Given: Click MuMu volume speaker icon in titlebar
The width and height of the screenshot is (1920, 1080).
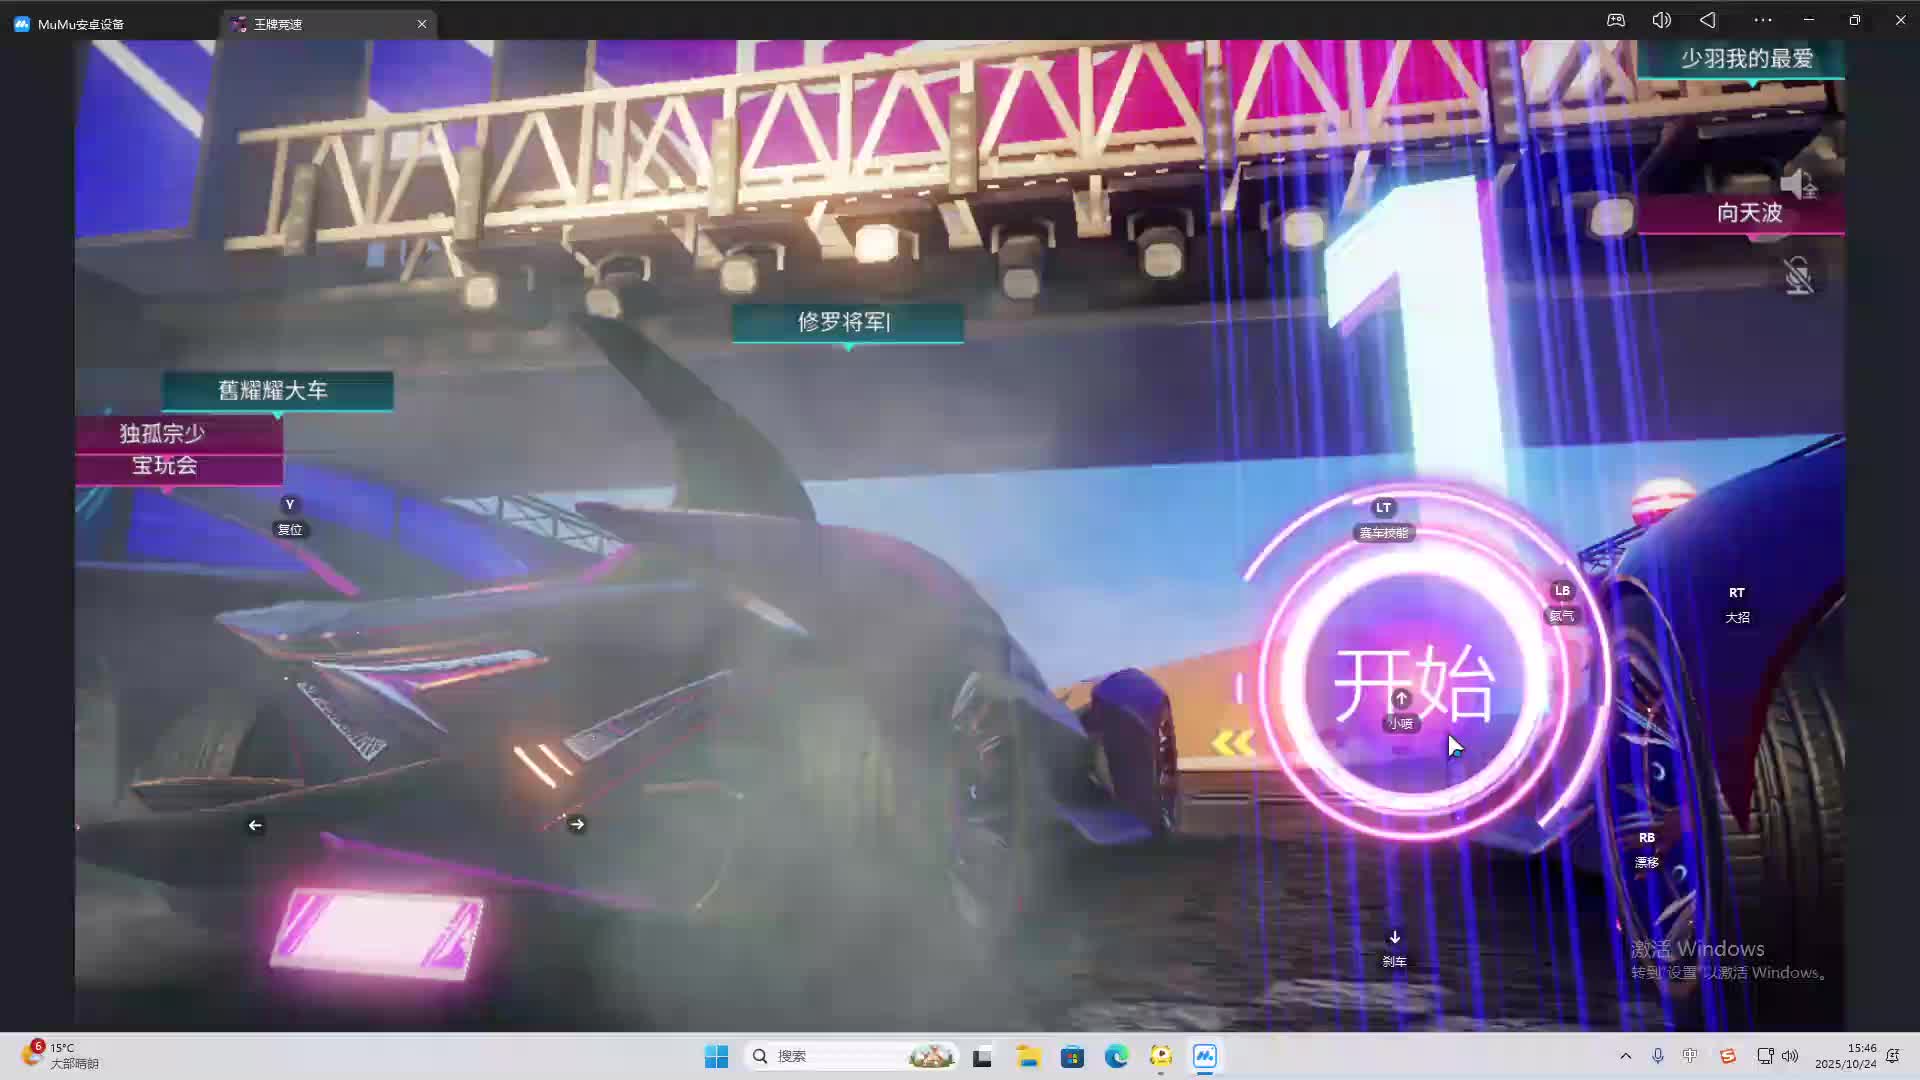Looking at the screenshot, I should (1661, 20).
